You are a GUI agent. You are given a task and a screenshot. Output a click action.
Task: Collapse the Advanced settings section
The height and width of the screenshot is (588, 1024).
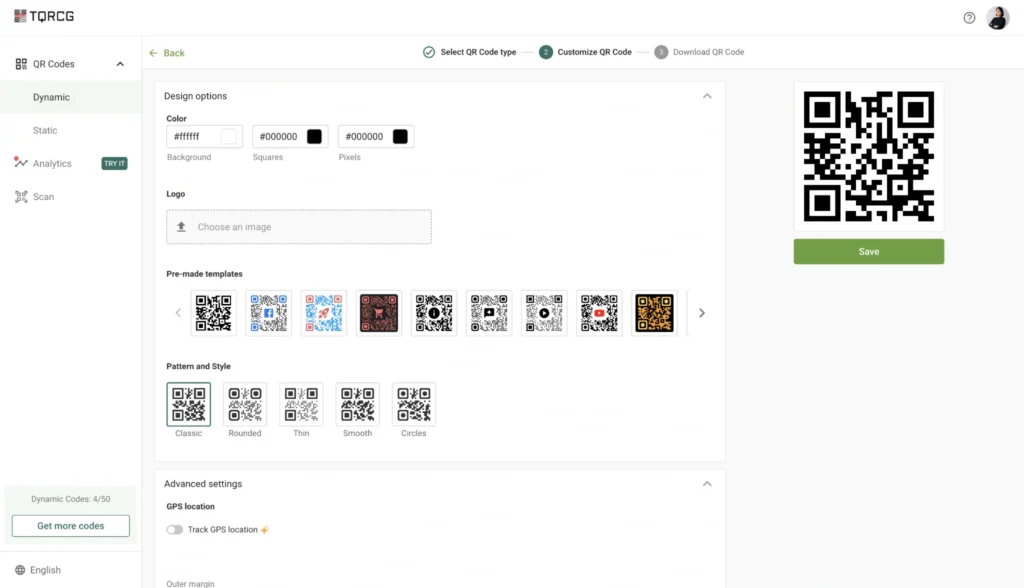coord(707,483)
